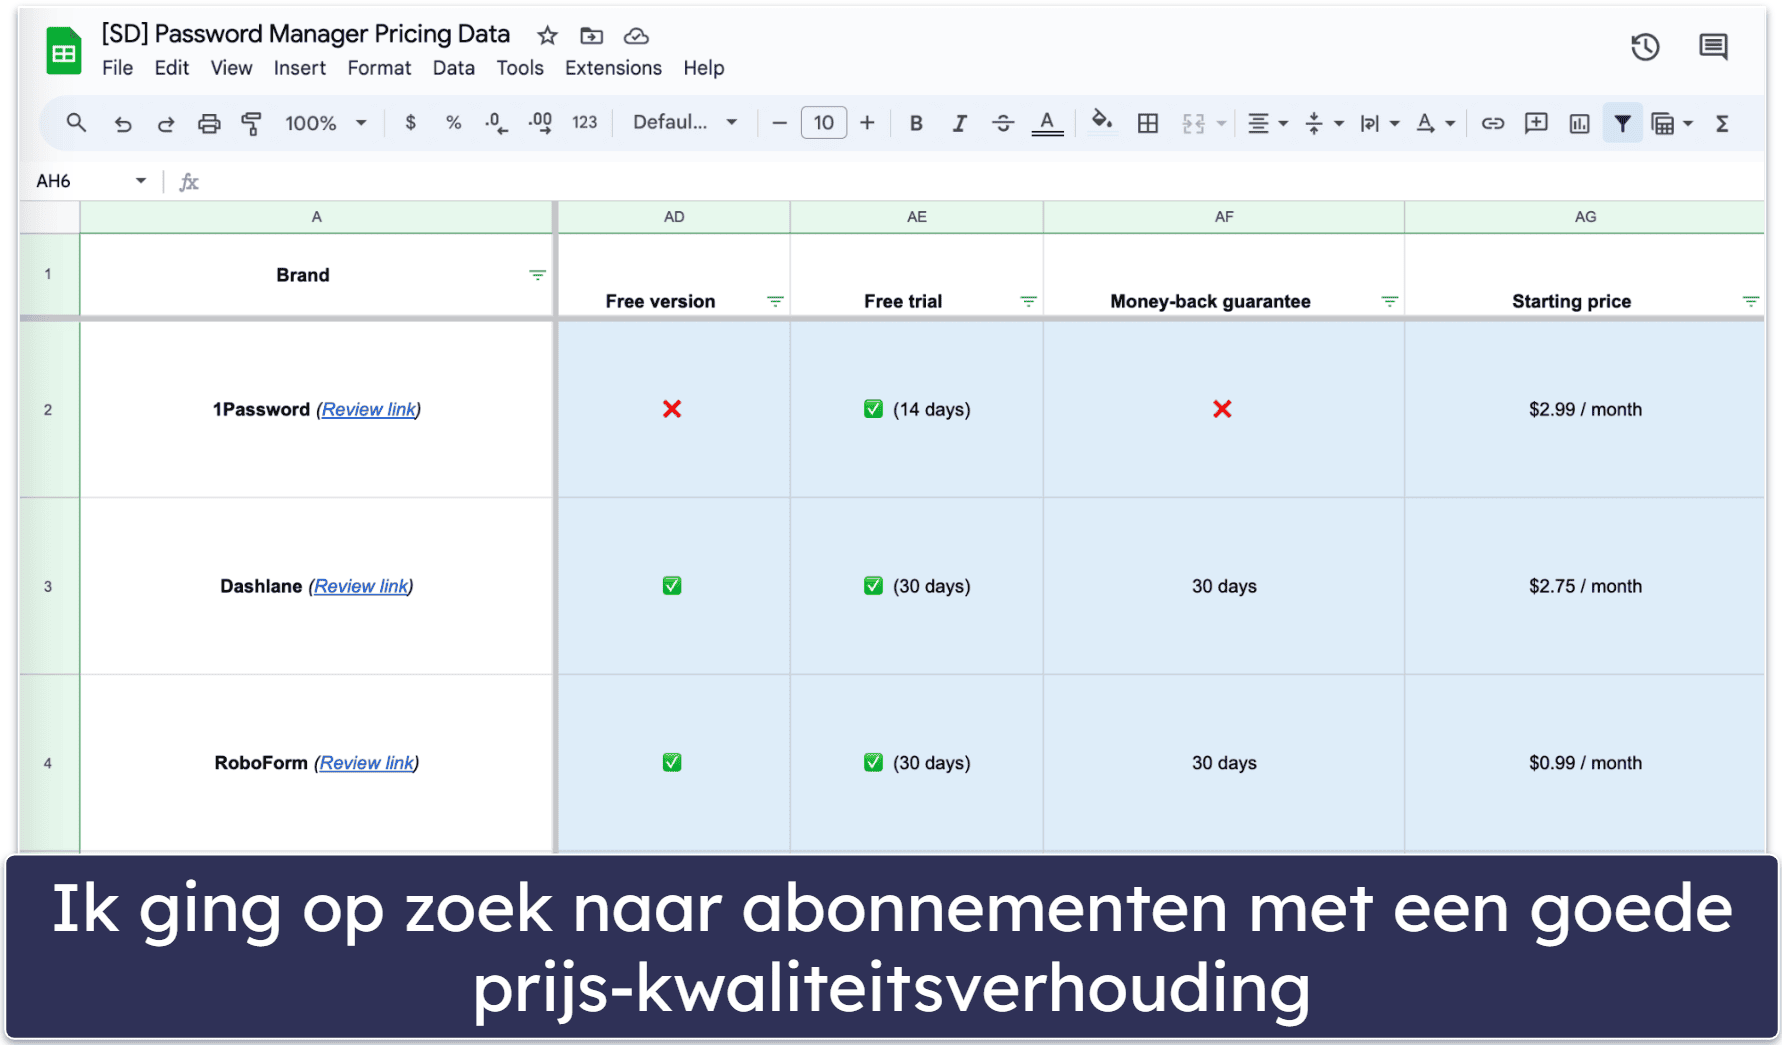The image size is (1782, 1045).
Task: Open the Tools menu
Action: tap(520, 68)
